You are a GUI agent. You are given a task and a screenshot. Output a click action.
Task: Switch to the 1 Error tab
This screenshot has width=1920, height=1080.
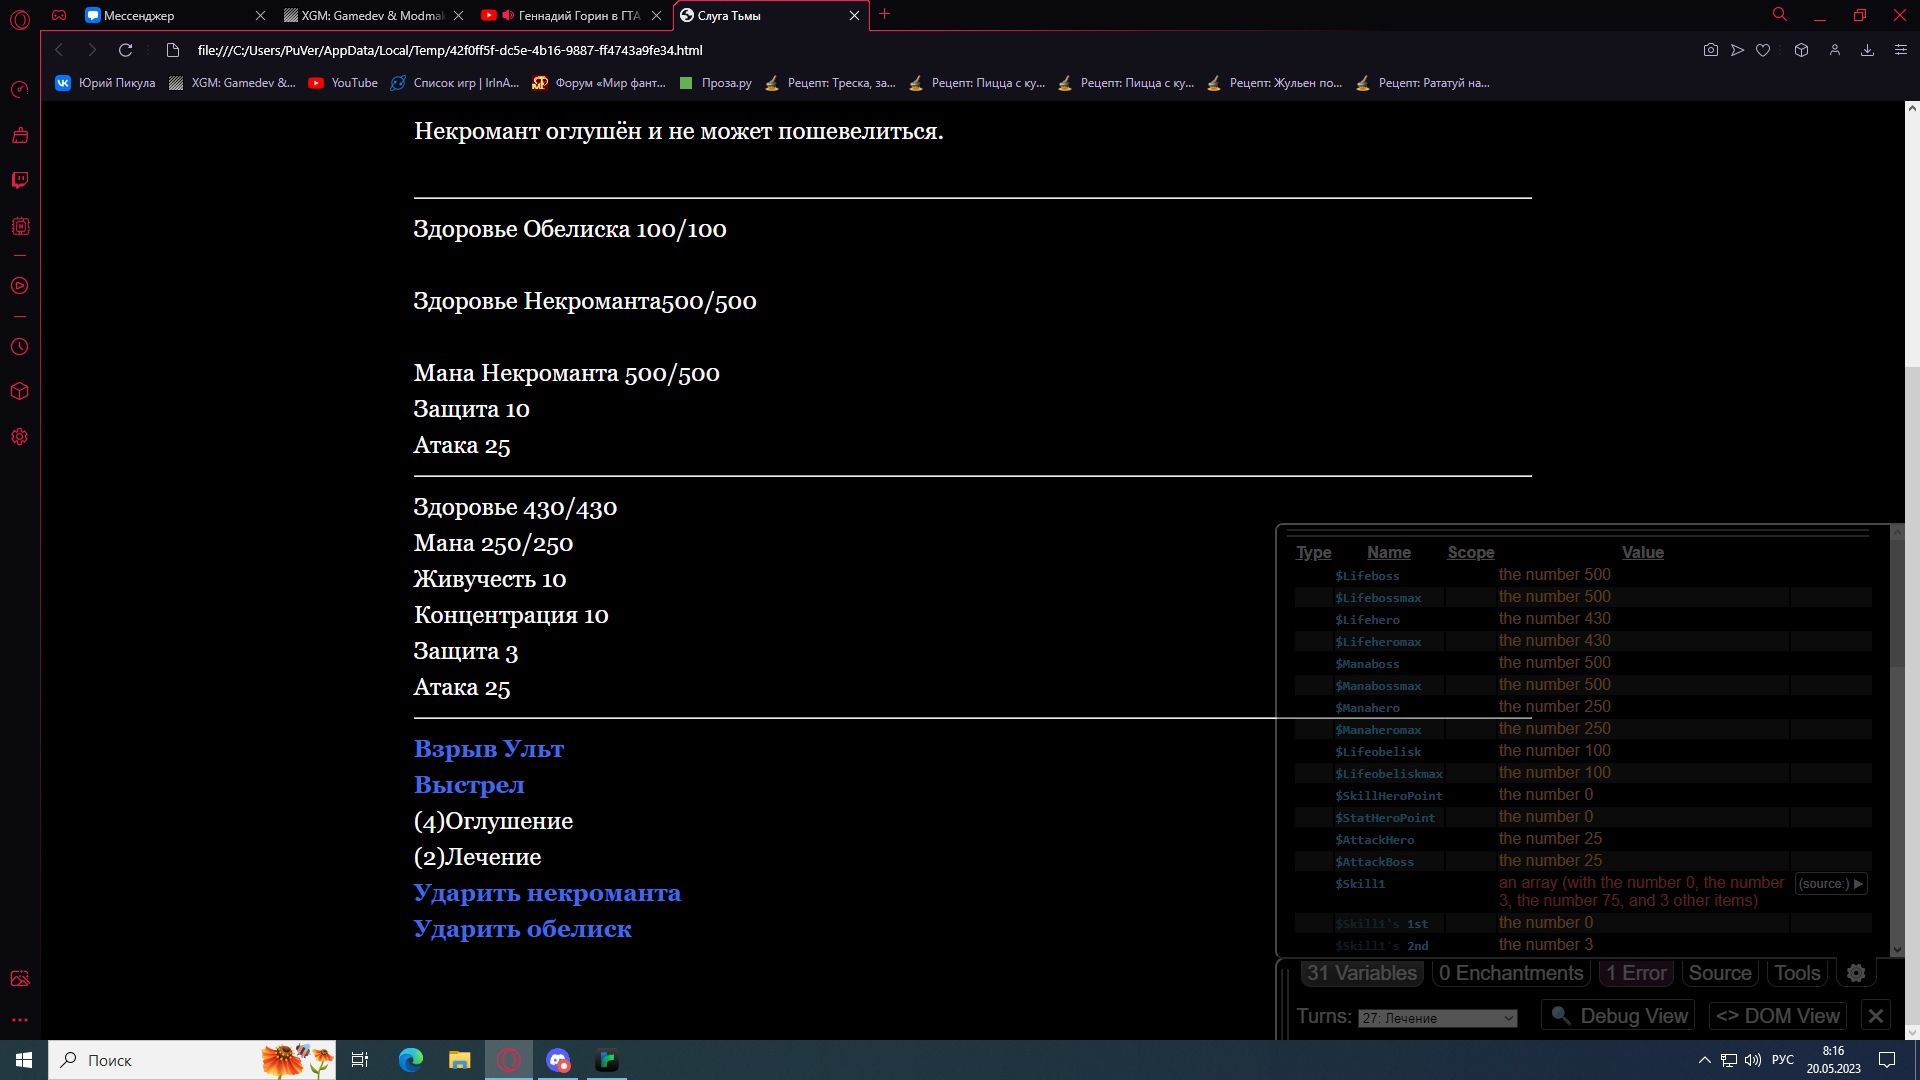tap(1636, 973)
